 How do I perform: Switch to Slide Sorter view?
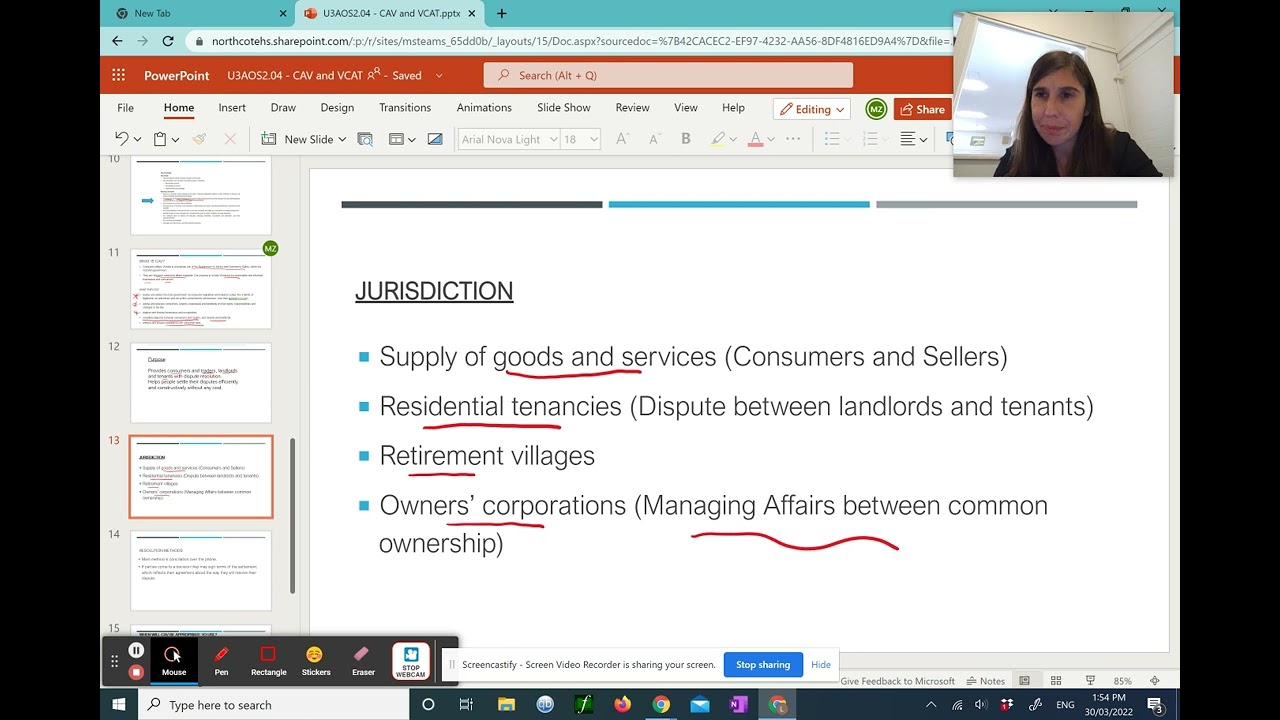pos(1056,681)
